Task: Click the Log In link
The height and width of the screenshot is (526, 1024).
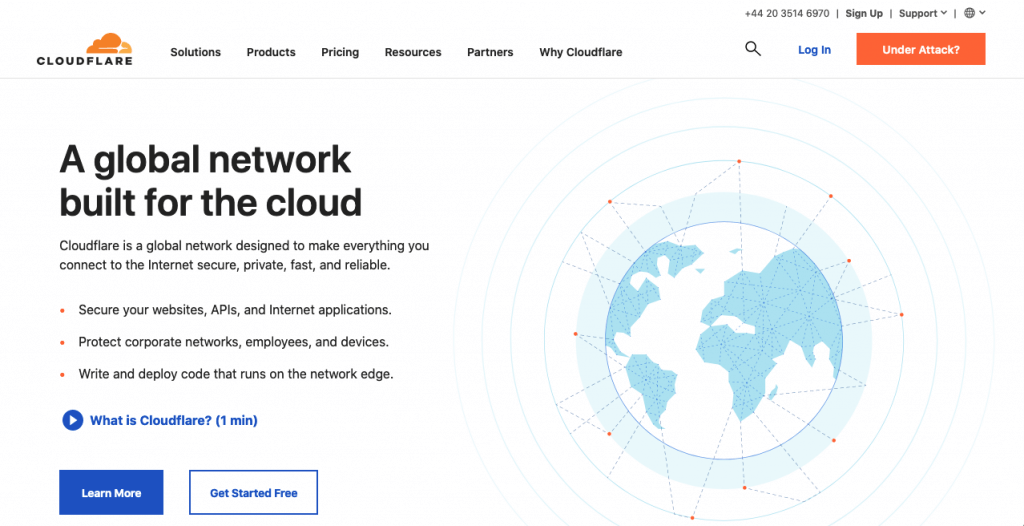Action: point(814,50)
